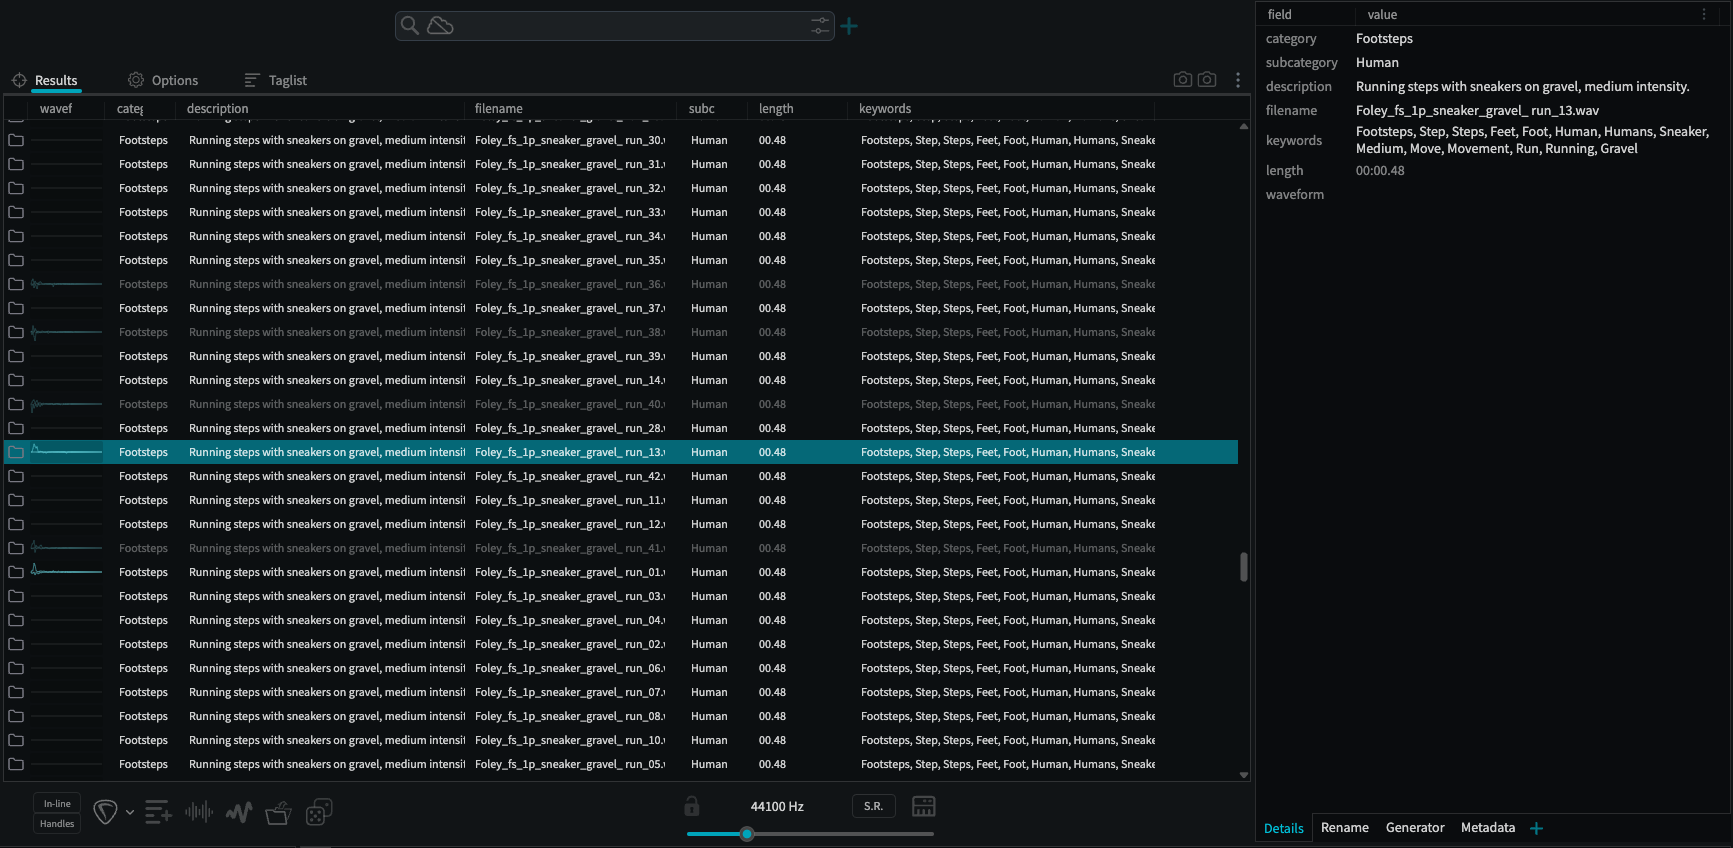The height and width of the screenshot is (848, 1733).
Task: Click the first camera snapshot icon
Action: pyautogui.click(x=1183, y=79)
